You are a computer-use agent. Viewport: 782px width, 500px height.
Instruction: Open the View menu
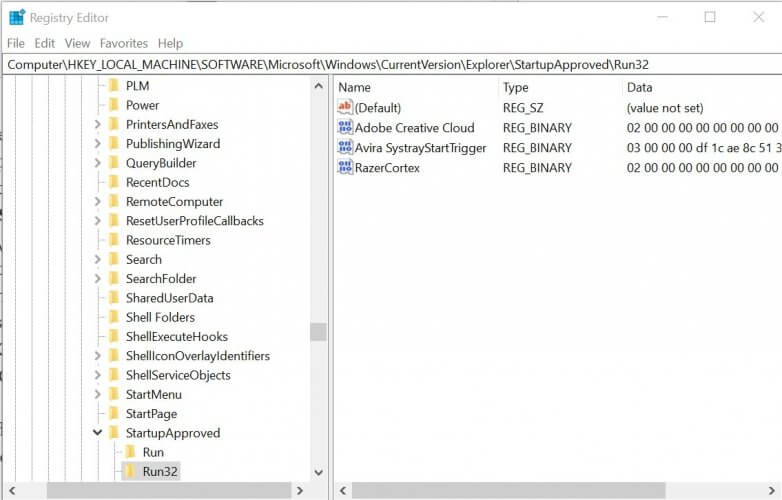[77, 43]
